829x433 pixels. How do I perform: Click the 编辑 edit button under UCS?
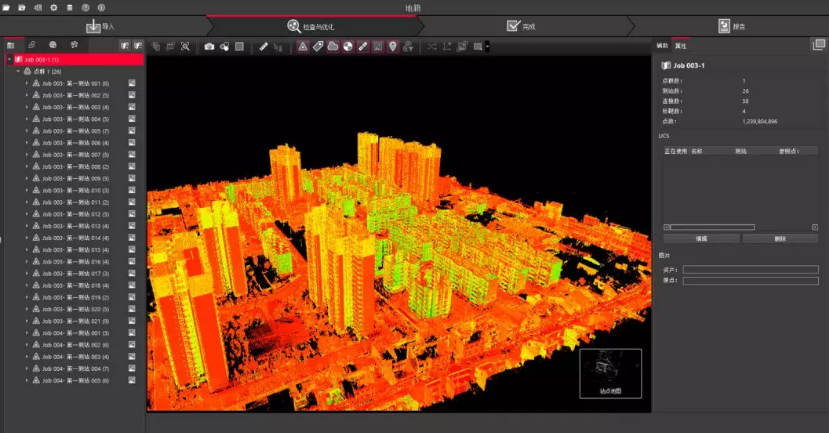(x=700, y=239)
